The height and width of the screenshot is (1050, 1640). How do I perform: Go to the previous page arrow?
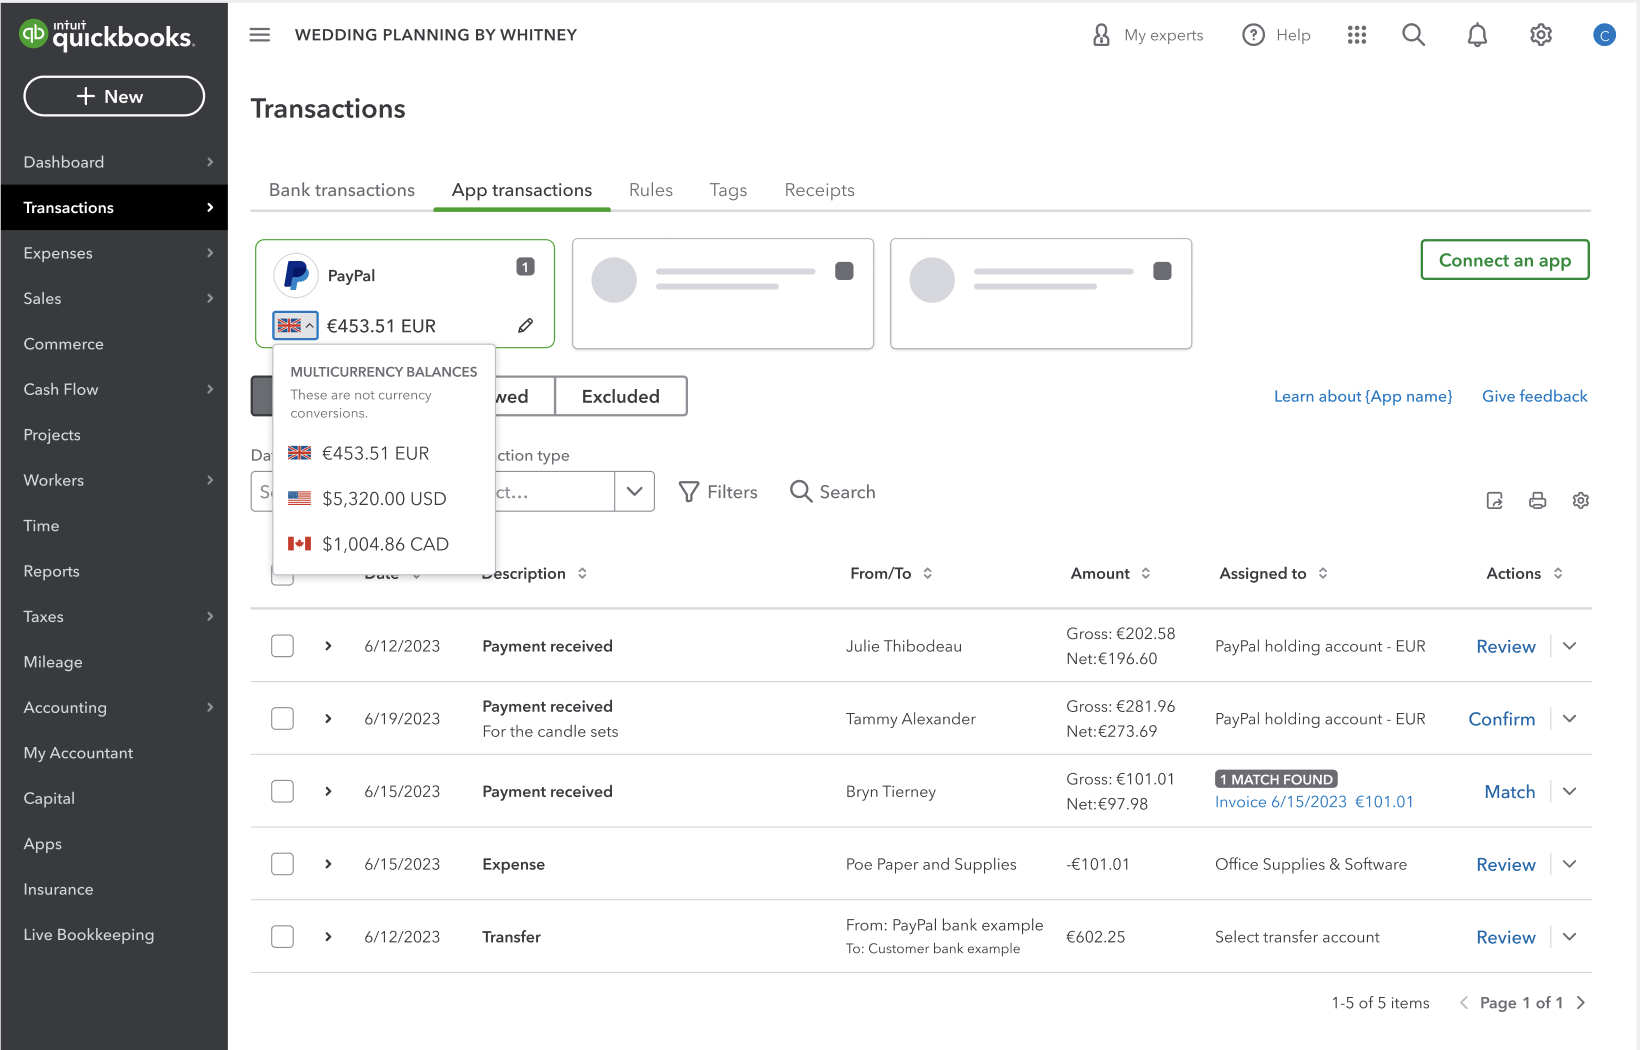pyautogui.click(x=1464, y=1003)
